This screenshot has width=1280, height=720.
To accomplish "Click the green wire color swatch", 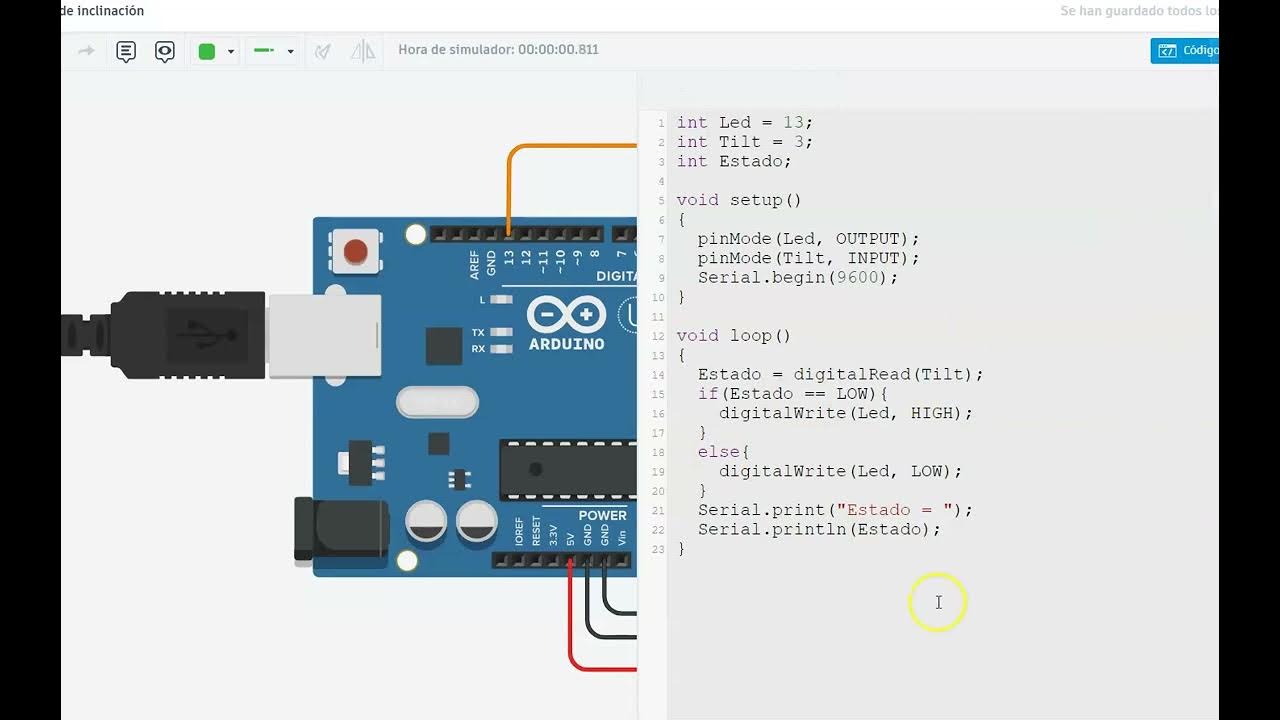I will coord(207,51).
